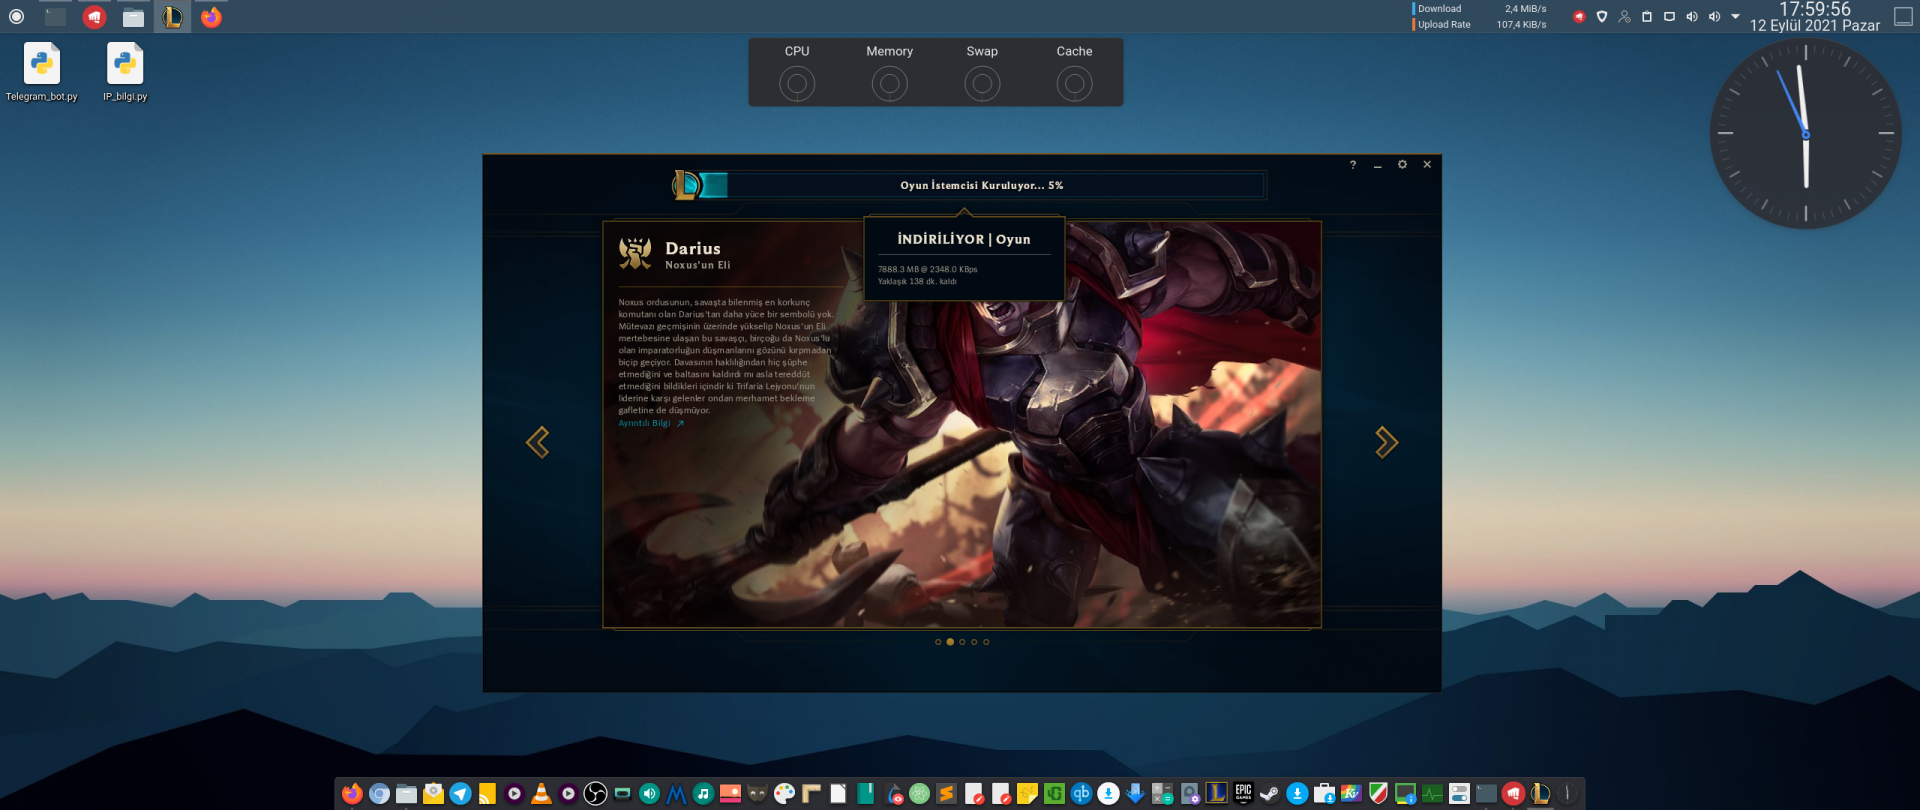The height and width of the screenshot is (810, 1920).
Task: Click the analog clock widget
Action: click(1806, 134)
